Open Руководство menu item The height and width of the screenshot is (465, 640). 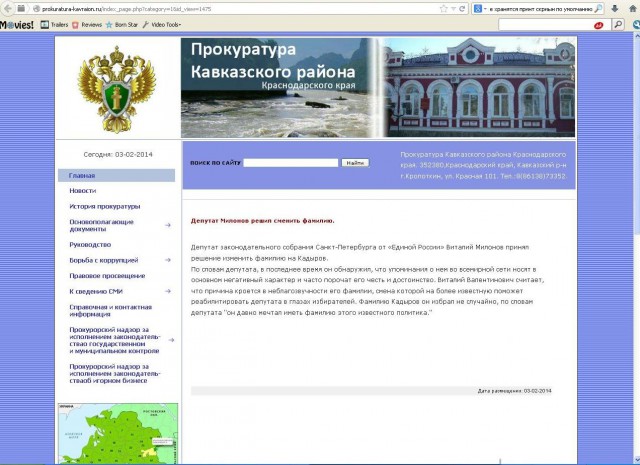pos(90,245)
